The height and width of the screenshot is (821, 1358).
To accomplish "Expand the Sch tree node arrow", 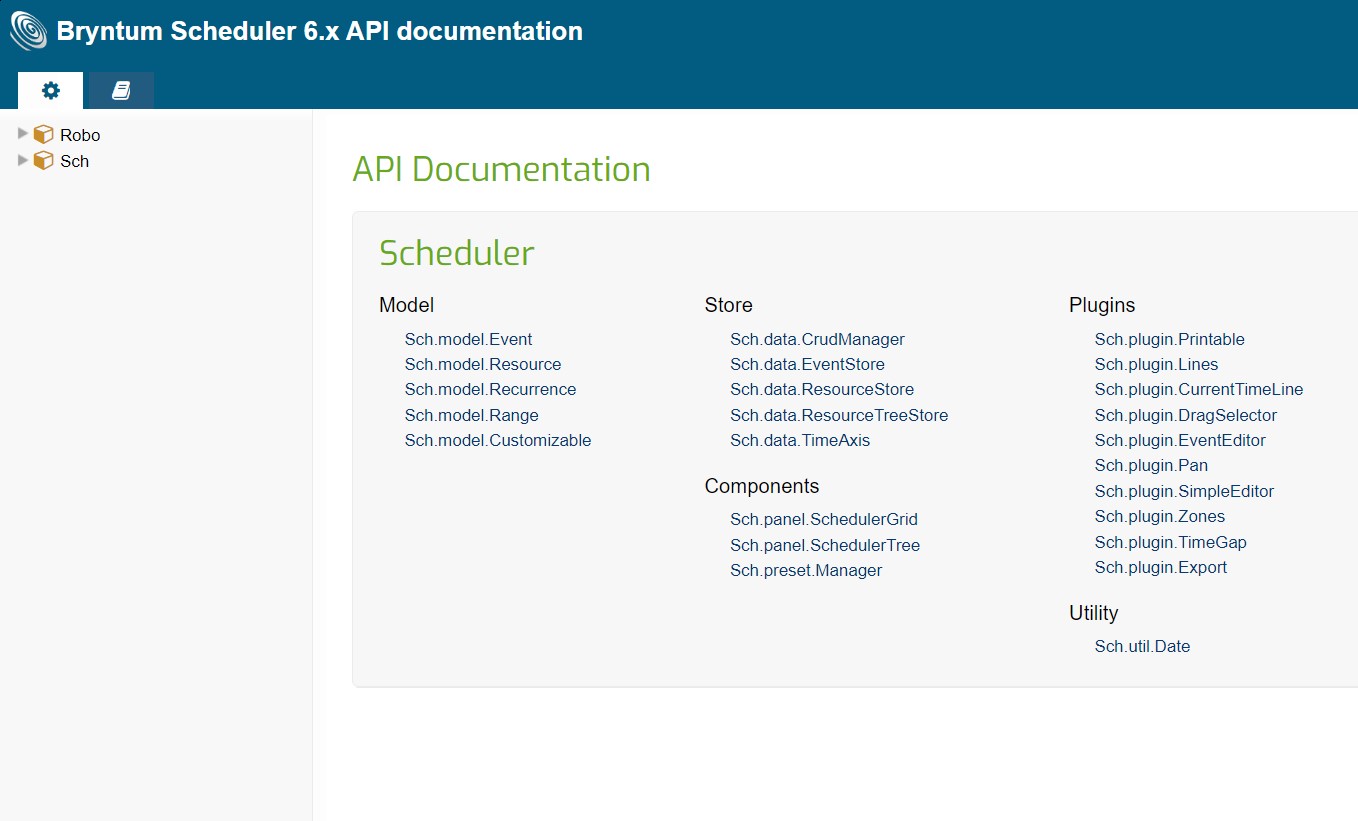I will point(23,159).
